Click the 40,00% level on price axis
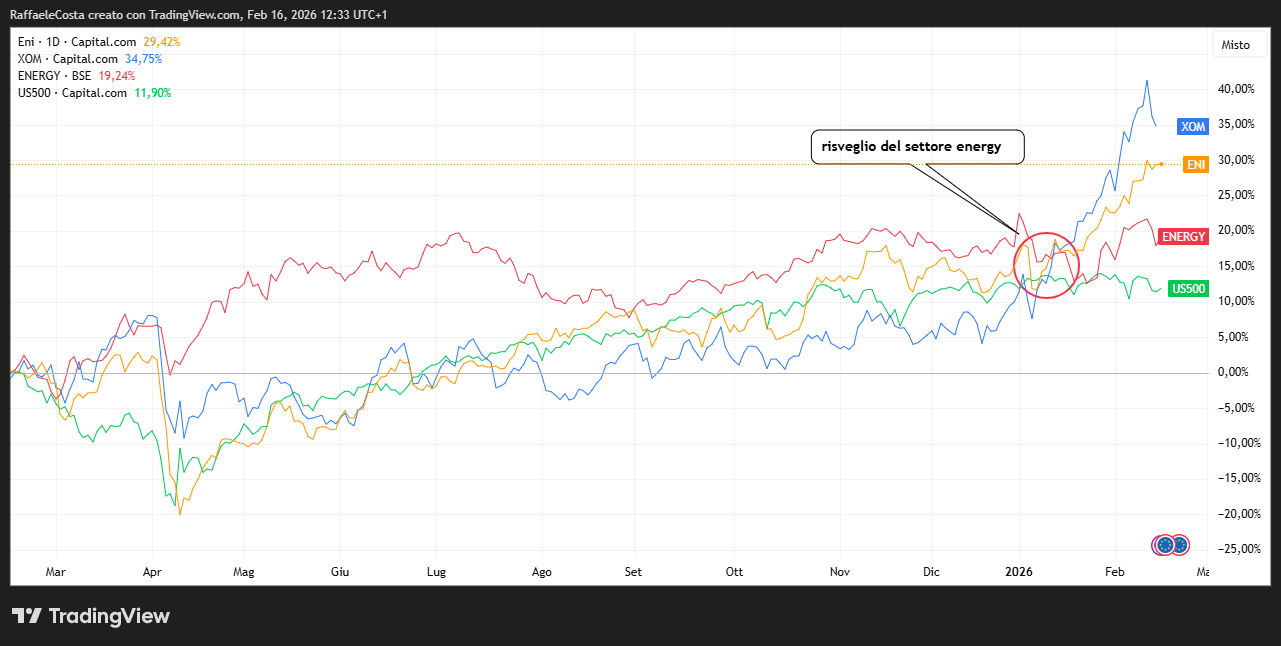 point(1236,89)
